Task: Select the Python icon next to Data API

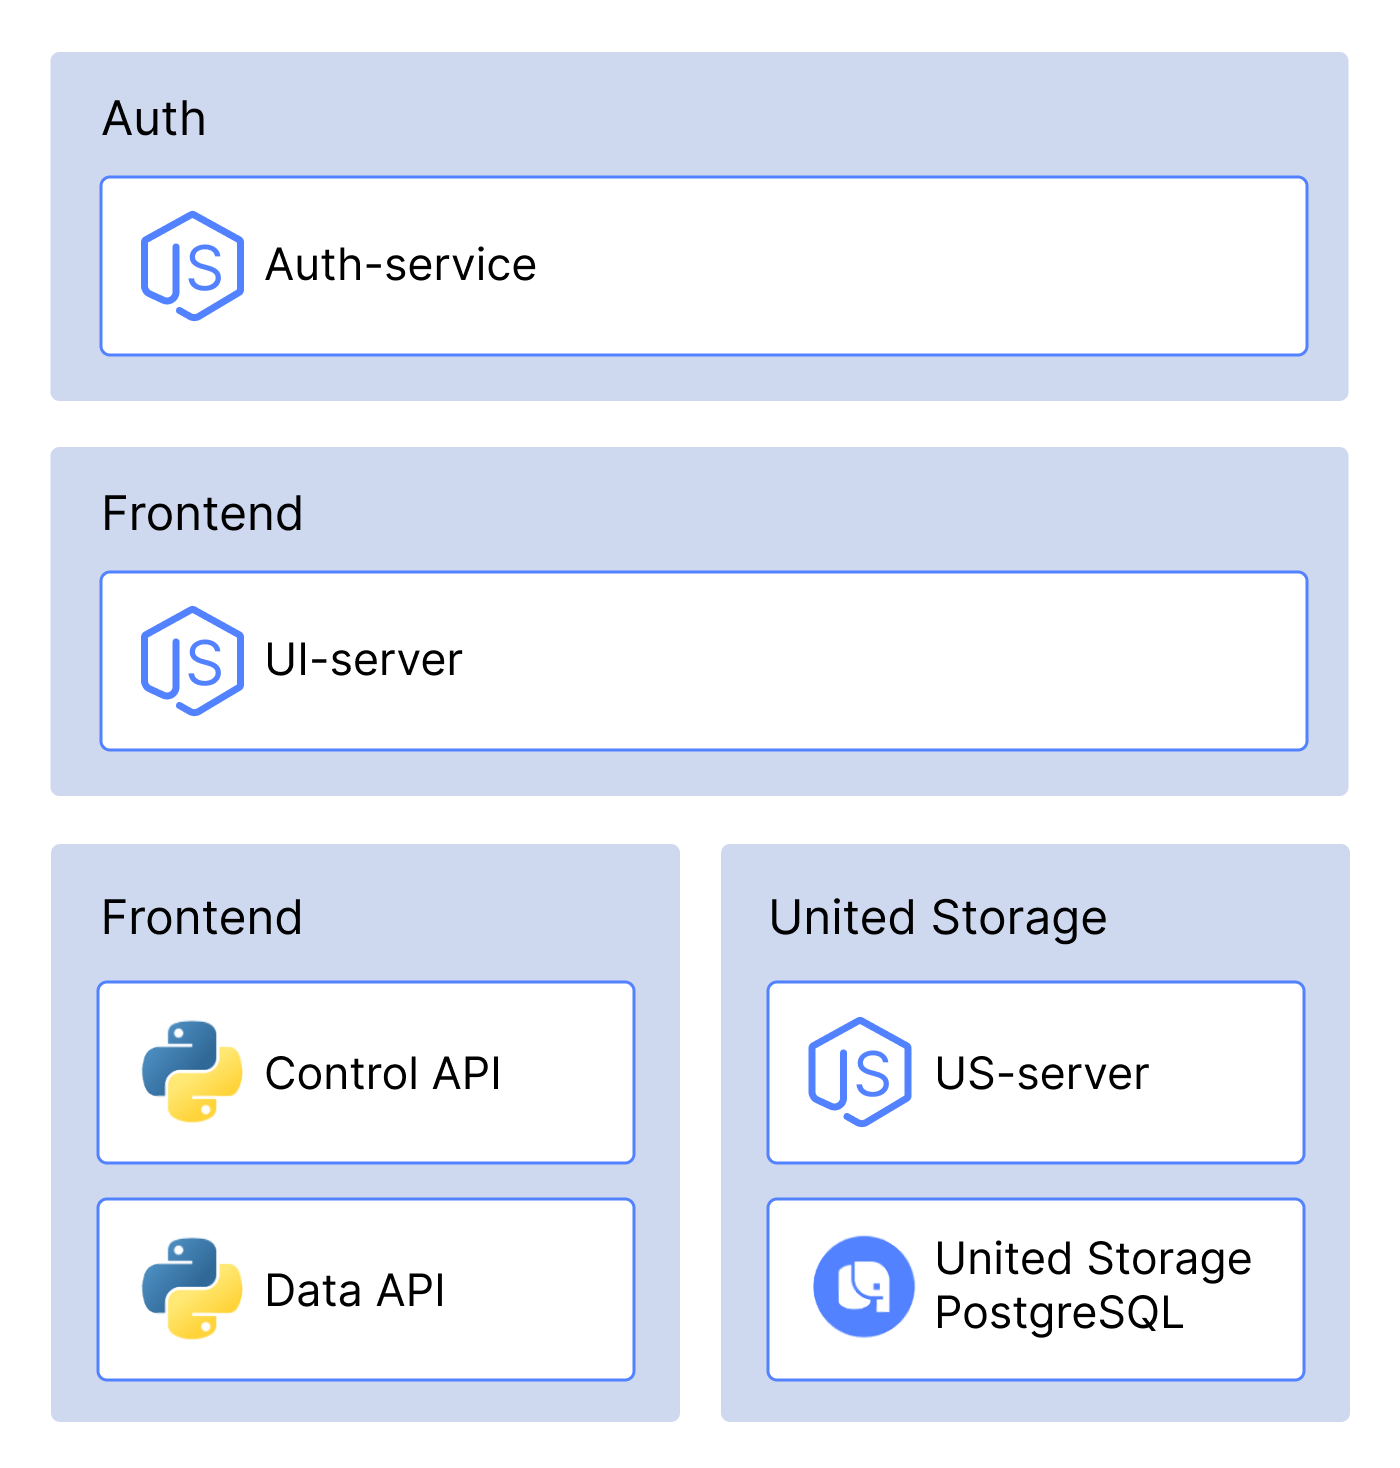Action: tap(192, 1288)
